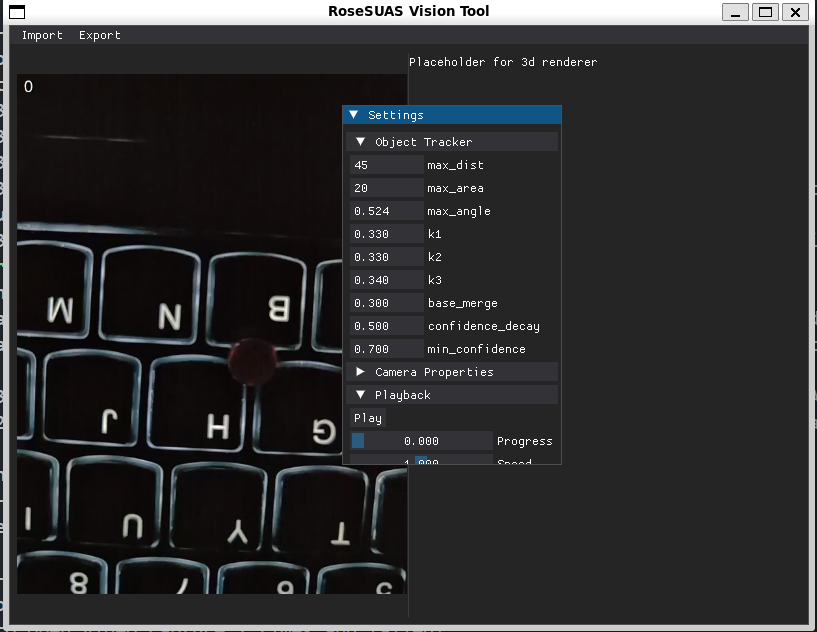Open the Export menu
Viewport: 817px width, 632px height.
pyautogui.click(x=100, y=35)
